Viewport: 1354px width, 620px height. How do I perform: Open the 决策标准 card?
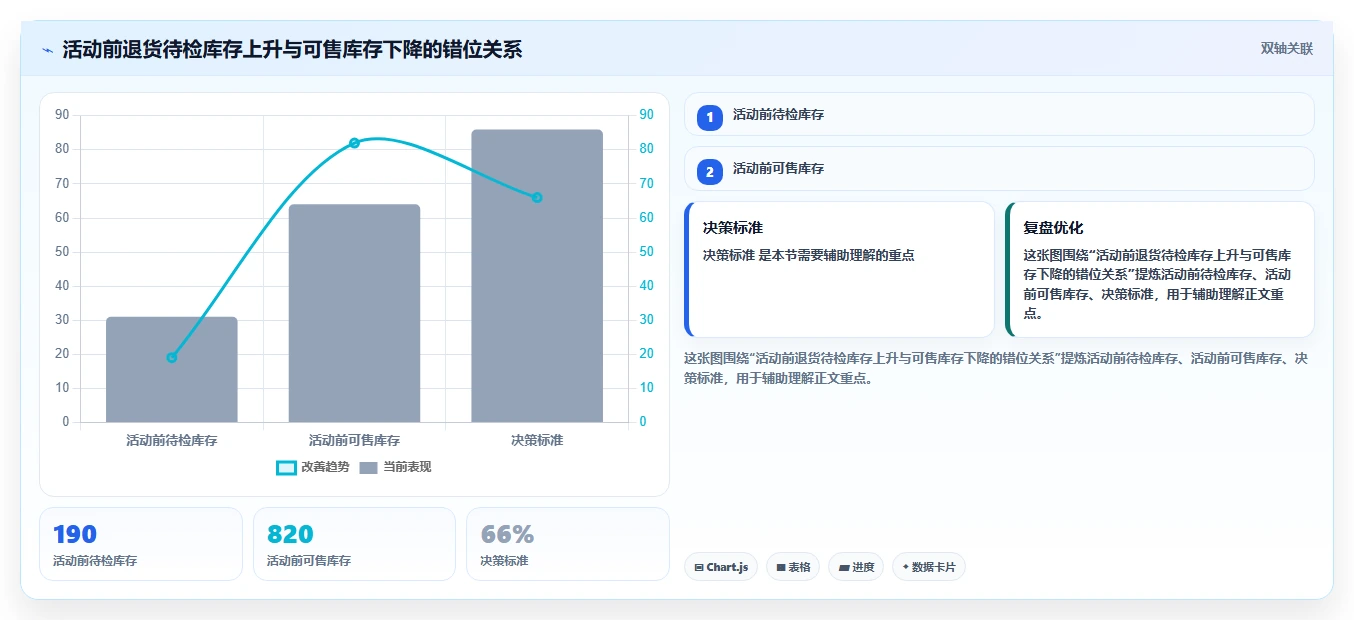coord(839,269)
